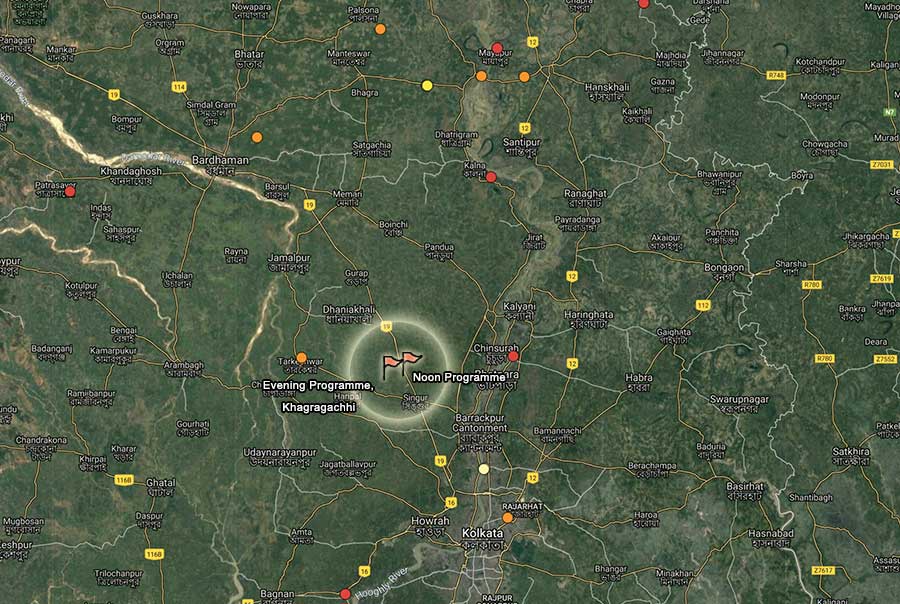Image resolution: width=900 pixels, height=604 pixels.
Task: Select the red marker at Patrasayer
Action: (x=69, y=192)
